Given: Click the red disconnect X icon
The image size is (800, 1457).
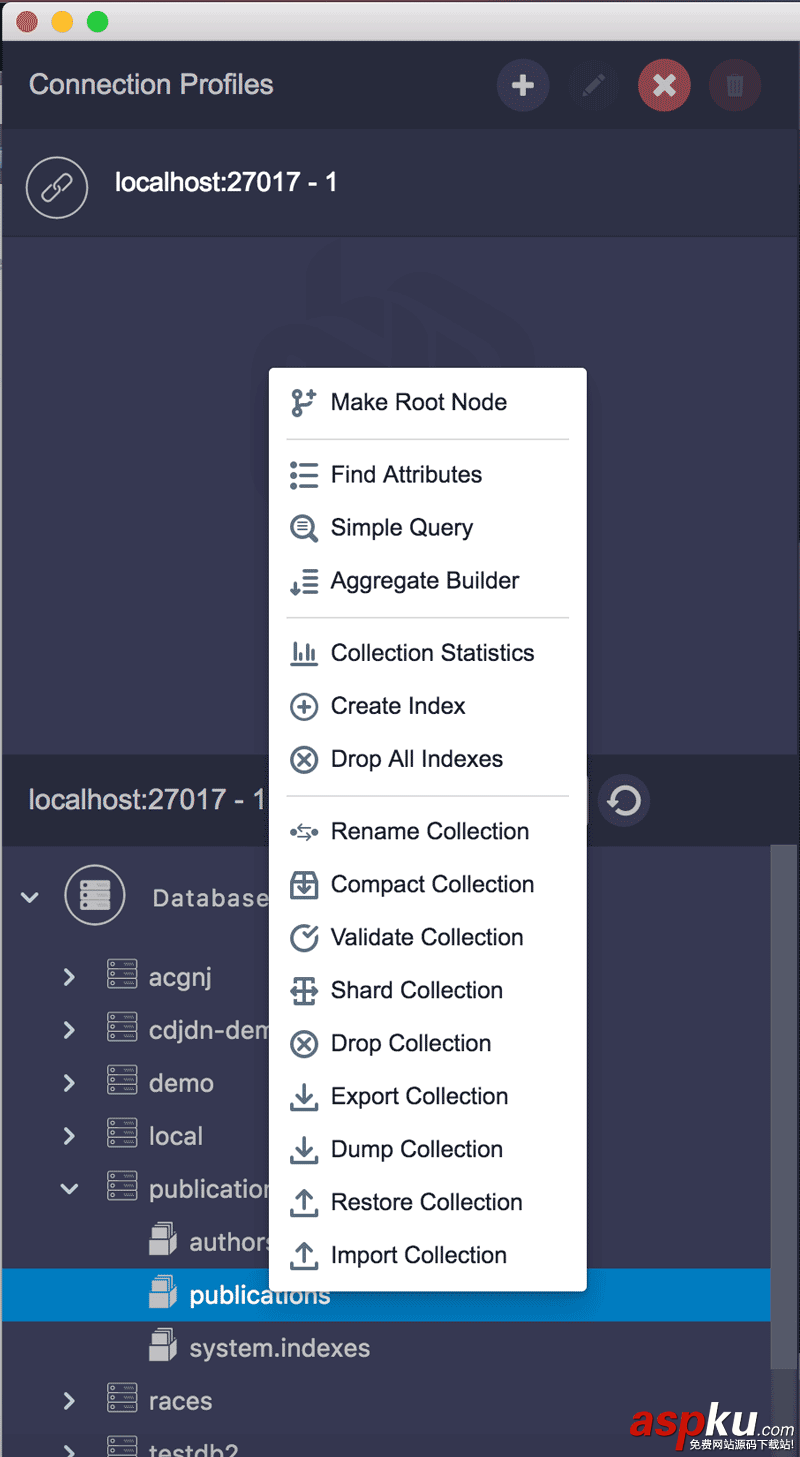Looking at the screenshot, I should point(664,85).
